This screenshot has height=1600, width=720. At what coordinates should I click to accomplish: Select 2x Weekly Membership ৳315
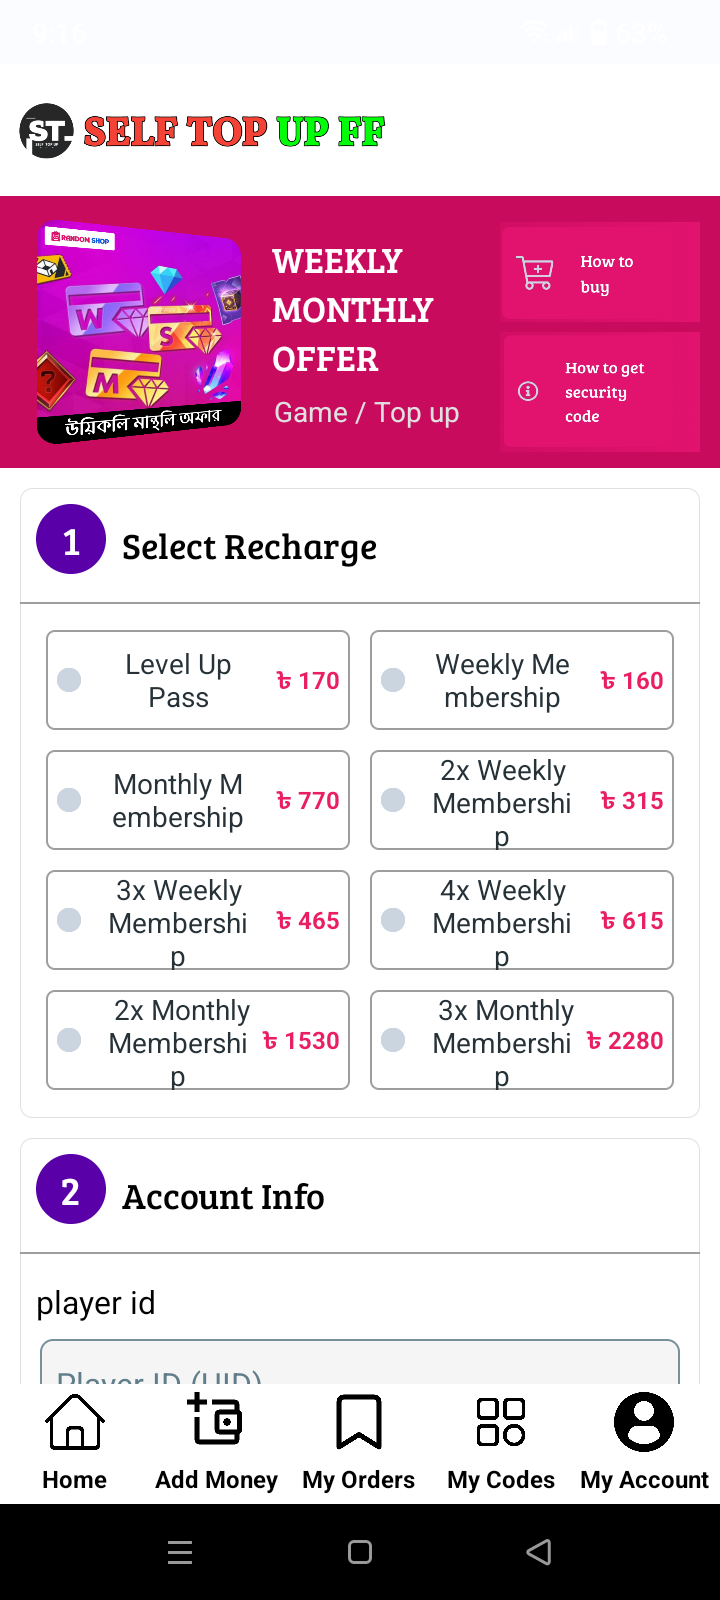point(522,800)
